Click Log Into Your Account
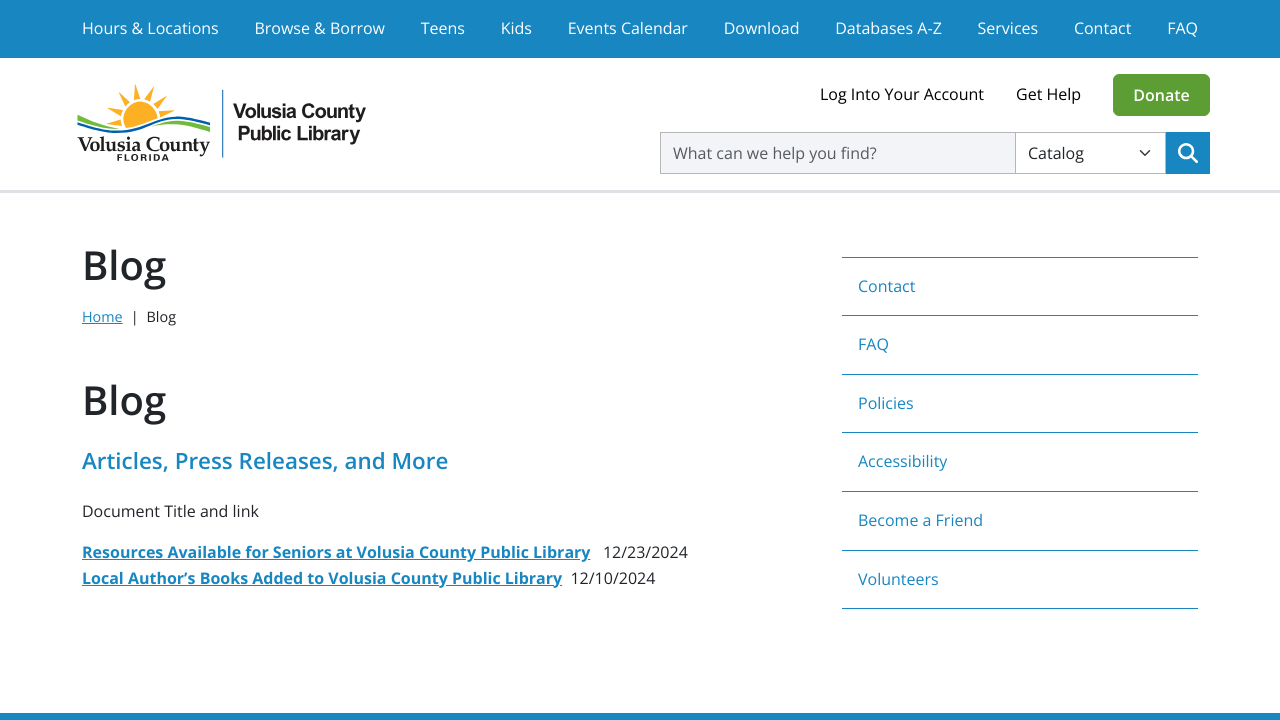 pos(901,94)
